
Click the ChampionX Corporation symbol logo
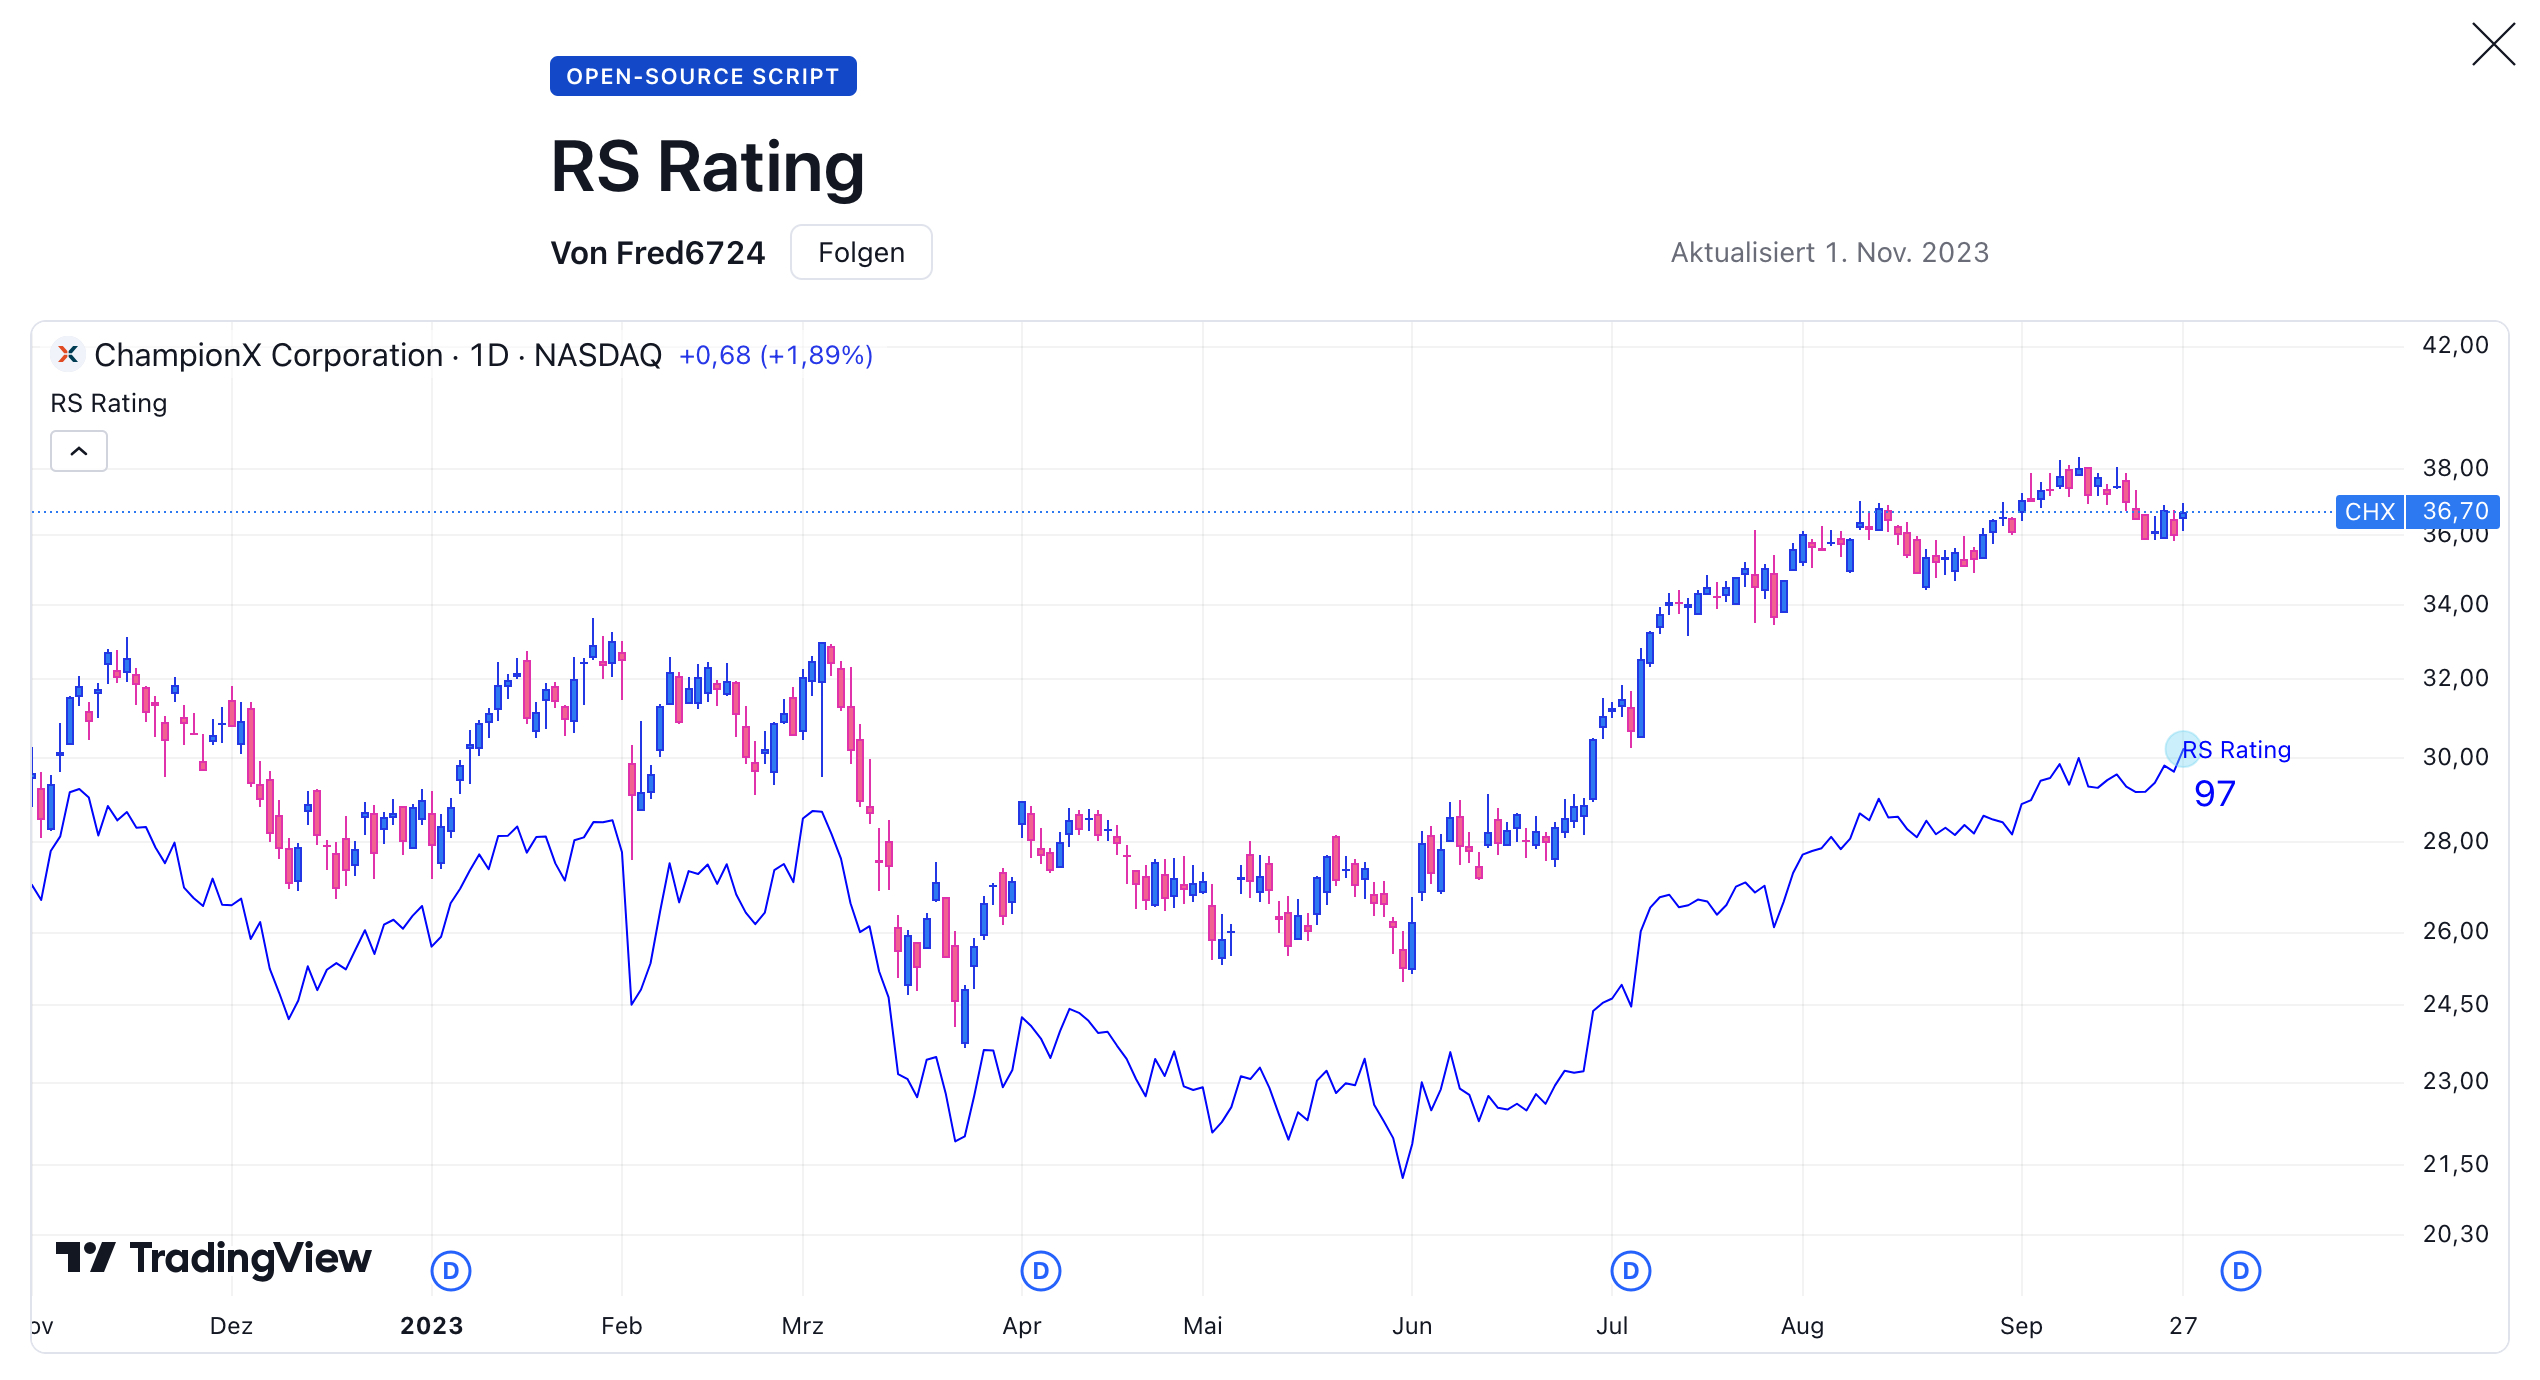point(68,355)
